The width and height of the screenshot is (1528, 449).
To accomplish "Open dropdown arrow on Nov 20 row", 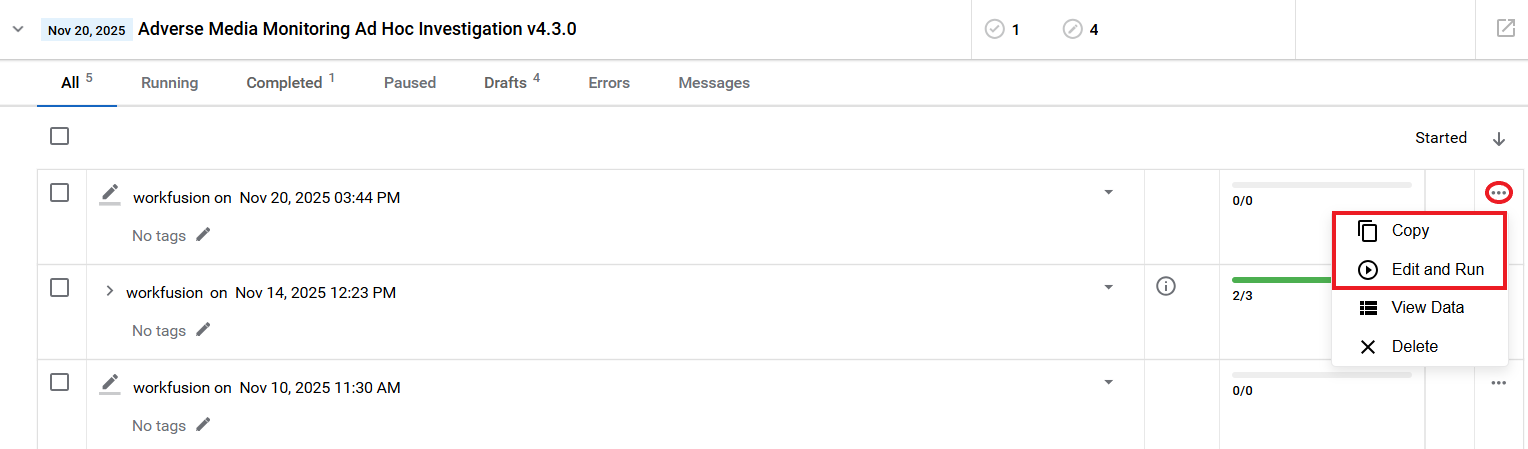I will click(1108, 192).
